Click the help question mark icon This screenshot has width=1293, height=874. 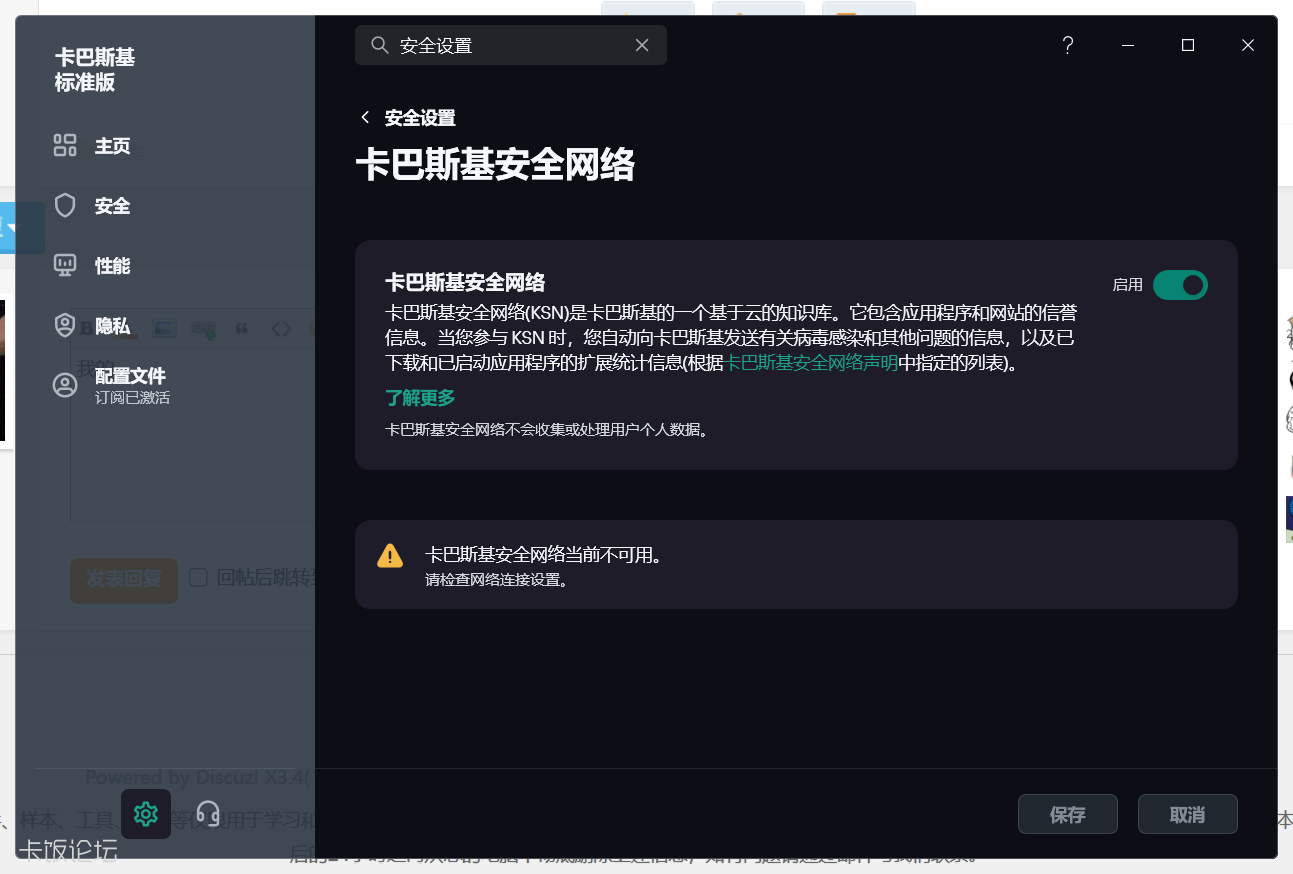[1068, 45]
